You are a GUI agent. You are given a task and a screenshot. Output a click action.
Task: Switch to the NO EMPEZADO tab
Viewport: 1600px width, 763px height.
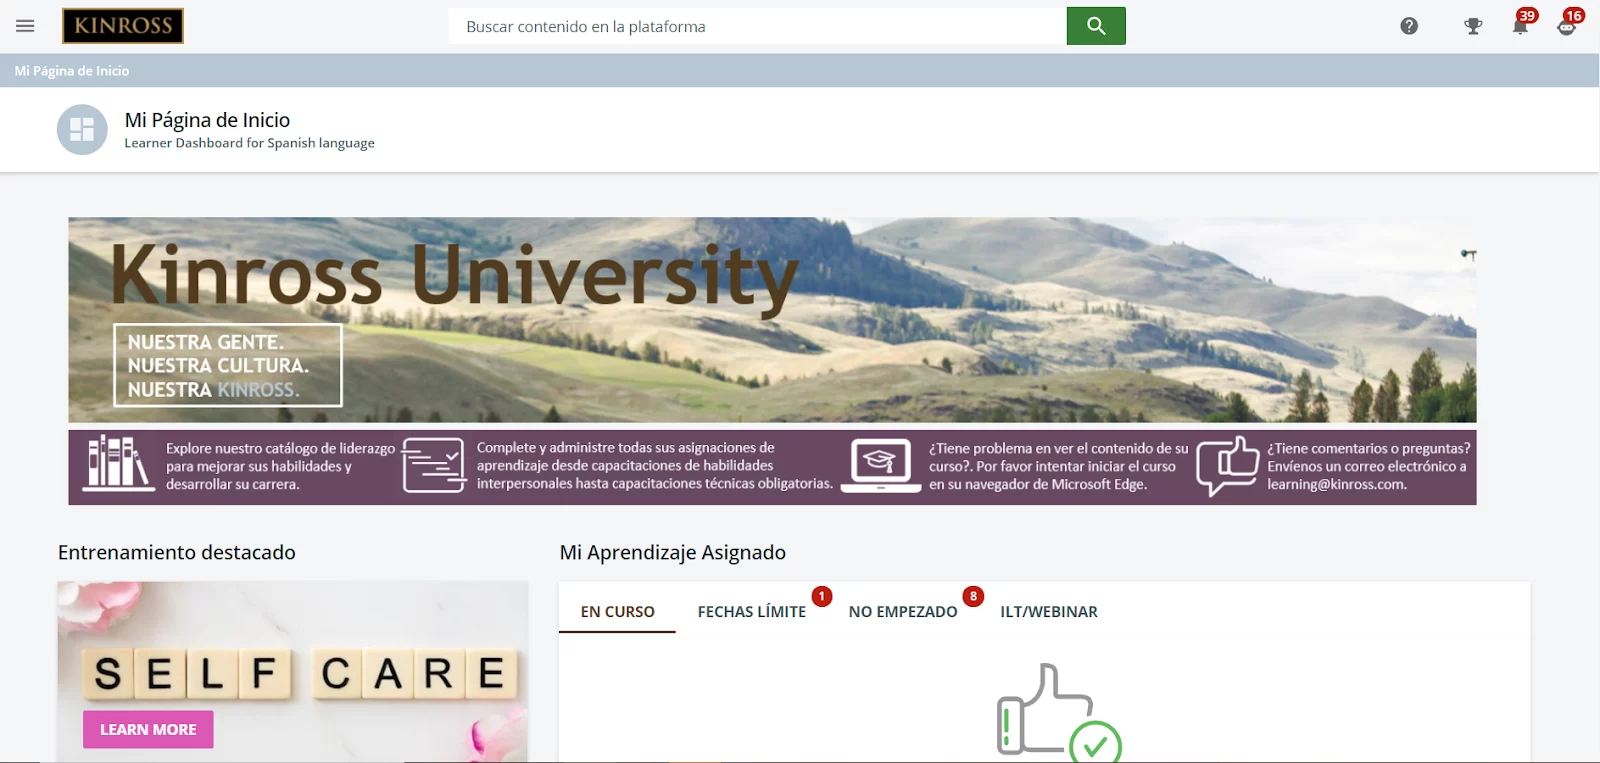903,611
